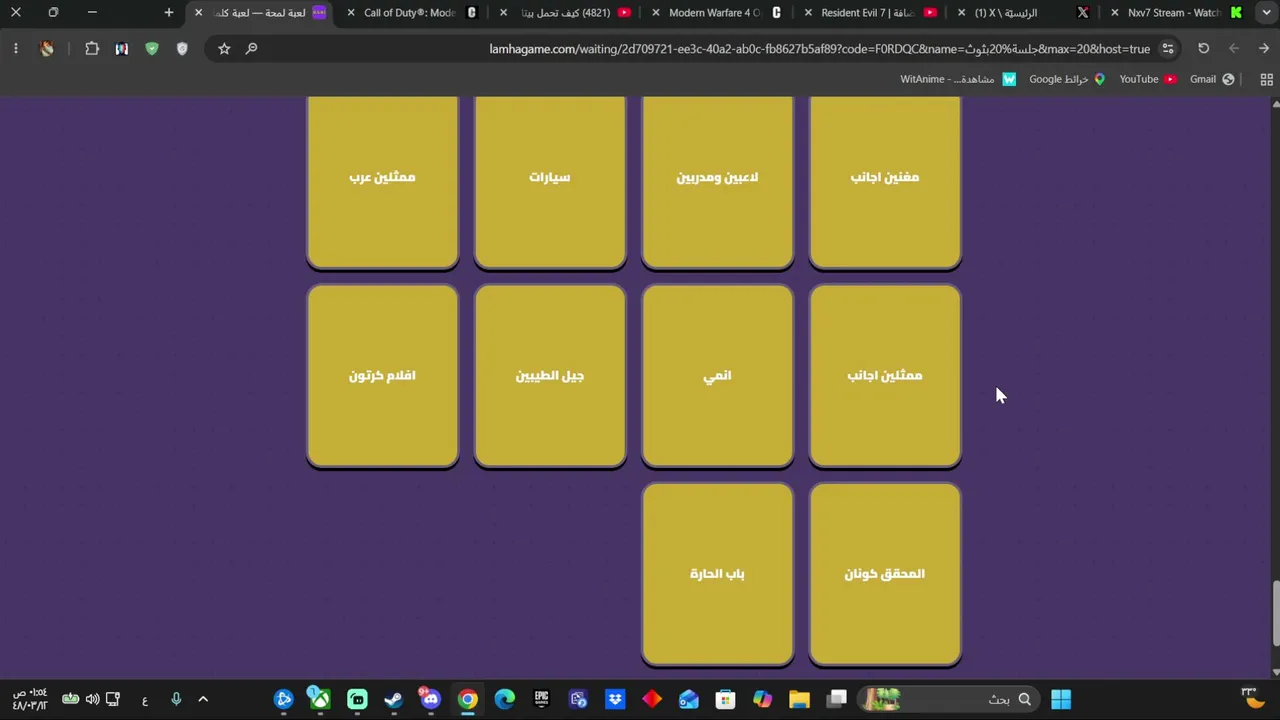This screenshot has height=720, width=1280.
Task: Click the taskbar بحث search box
Action: (x=950, y=699)
